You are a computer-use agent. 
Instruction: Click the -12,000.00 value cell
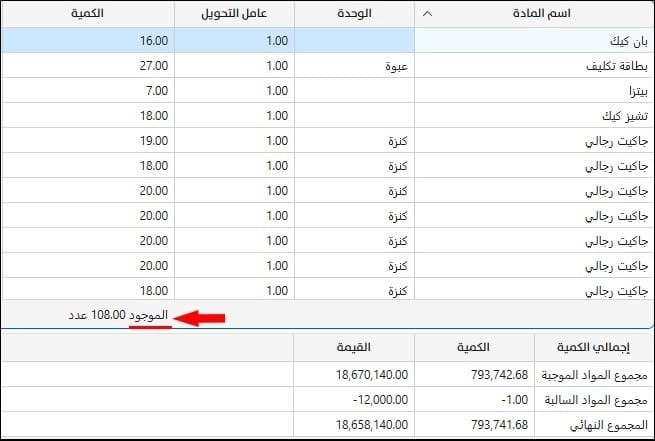tap(354, 400)
